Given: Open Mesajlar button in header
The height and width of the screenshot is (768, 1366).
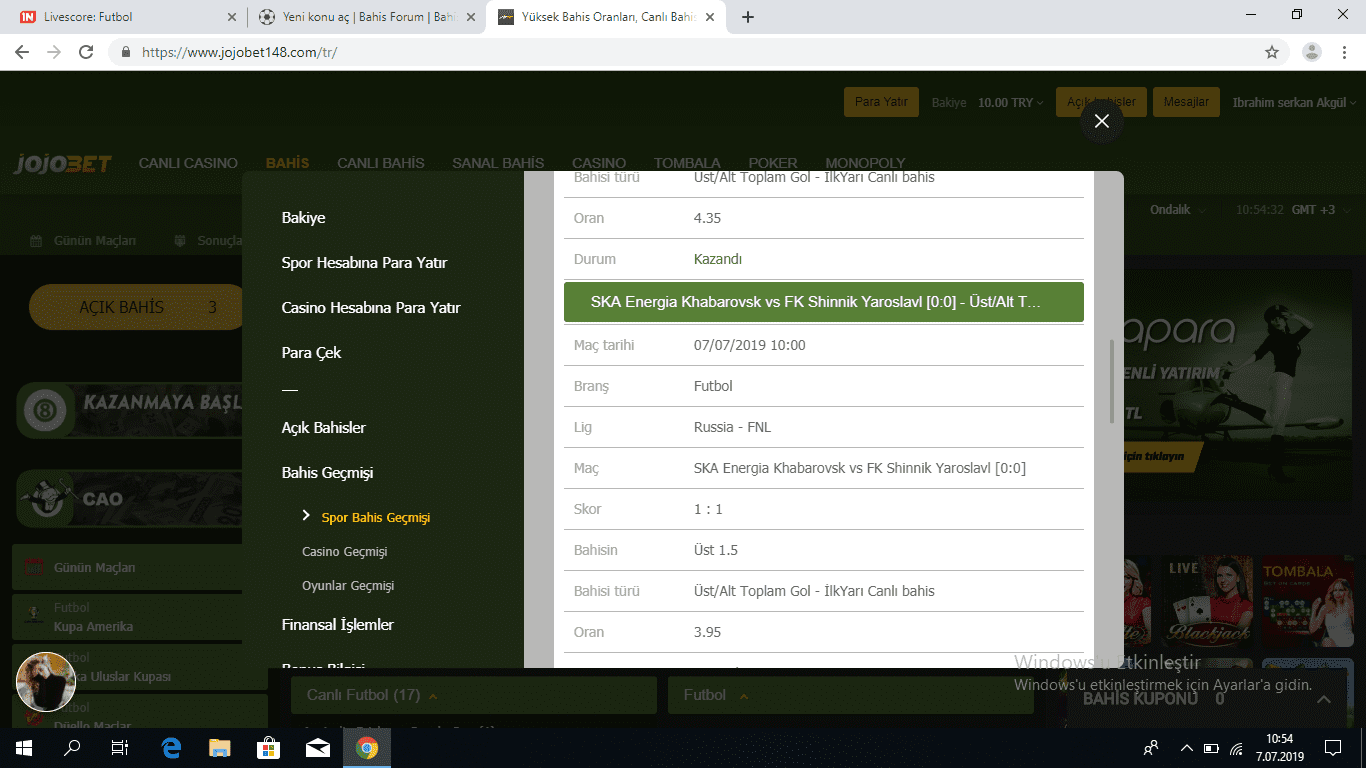Looking at the screenshot, I should [x=1186, y=102].
